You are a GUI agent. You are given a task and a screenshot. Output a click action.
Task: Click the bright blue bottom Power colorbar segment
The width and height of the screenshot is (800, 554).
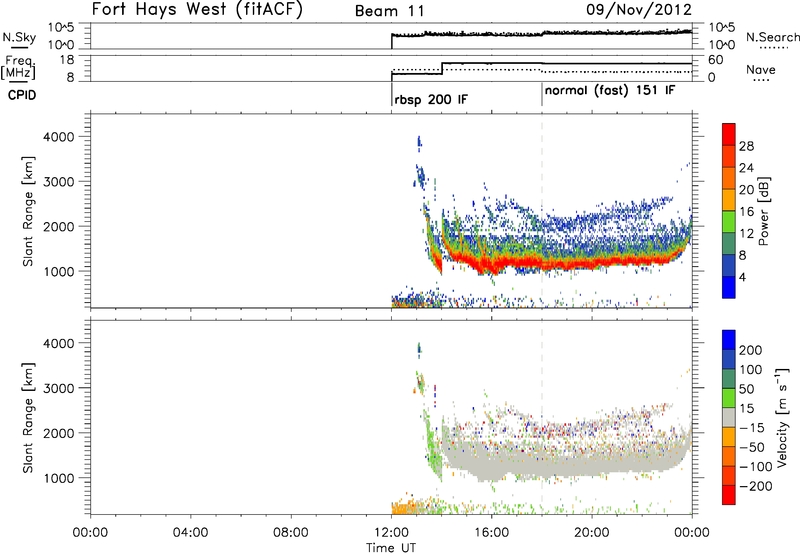click(729, 287)
